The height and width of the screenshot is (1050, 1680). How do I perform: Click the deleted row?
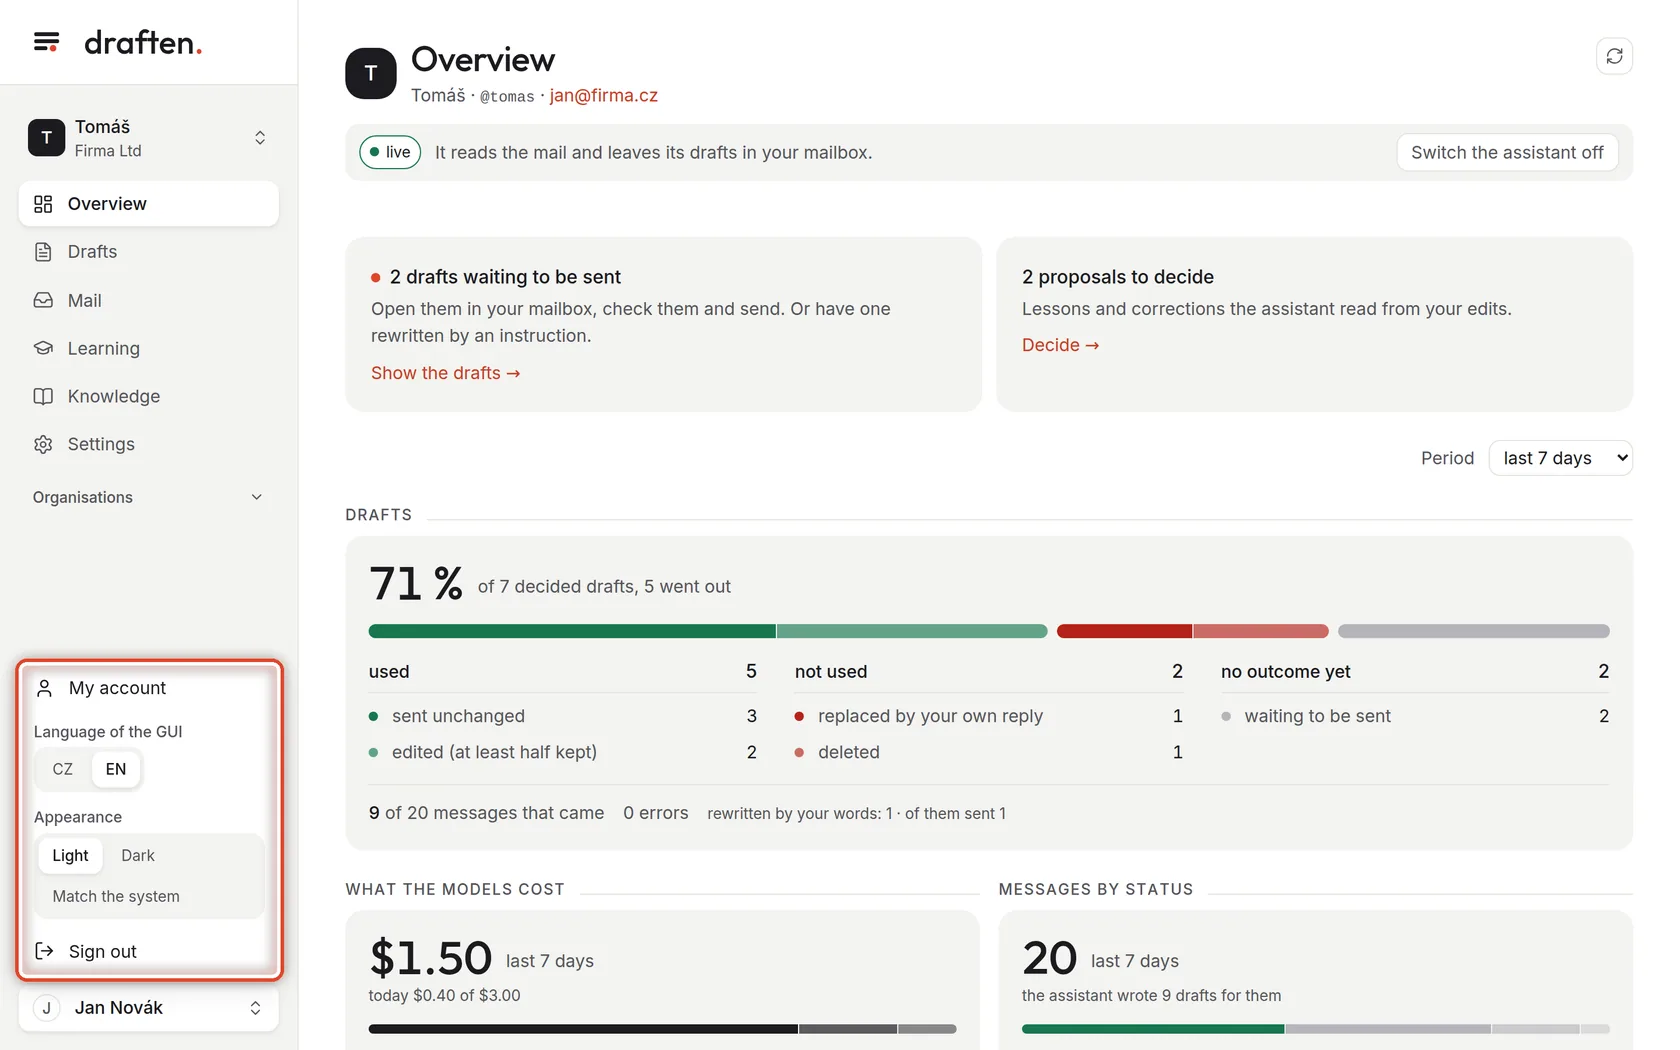pyautogui.click(x=989, y=752)
